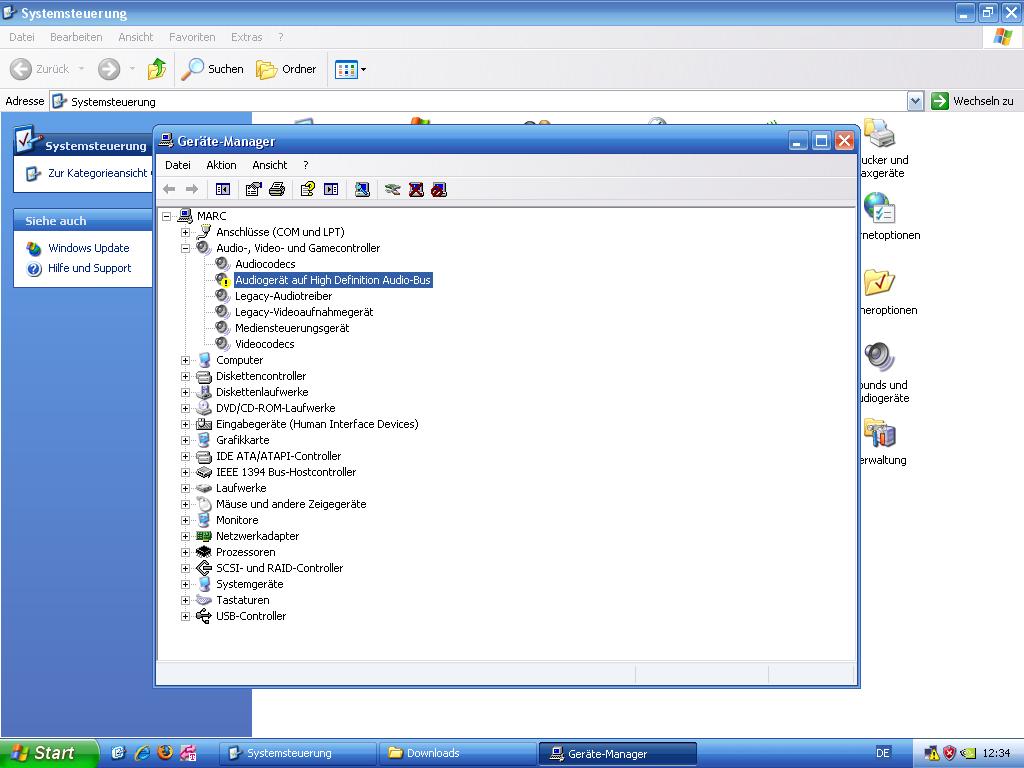Scan for hardware changes with toolbar icon

[x=362, y=189]
